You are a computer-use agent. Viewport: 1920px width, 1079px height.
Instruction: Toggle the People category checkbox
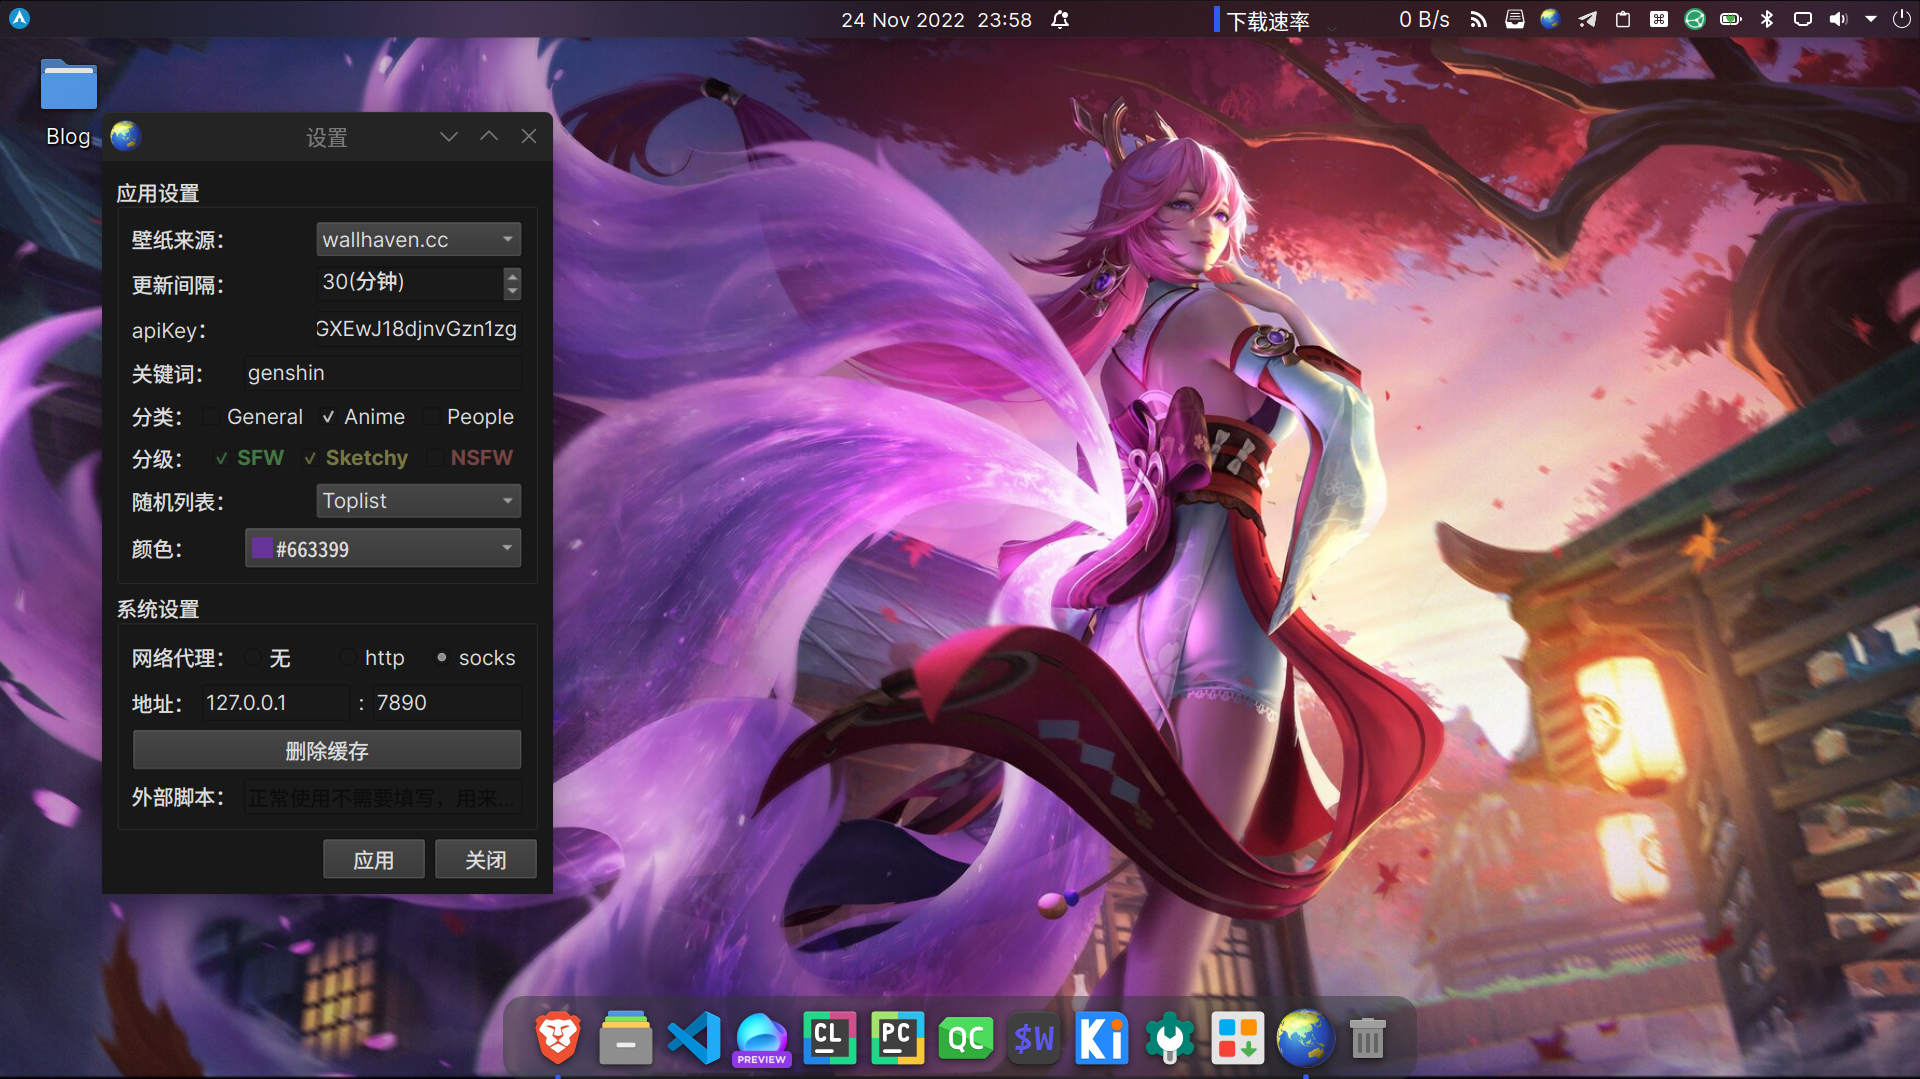pyautogui.click(x=431, y=417)
